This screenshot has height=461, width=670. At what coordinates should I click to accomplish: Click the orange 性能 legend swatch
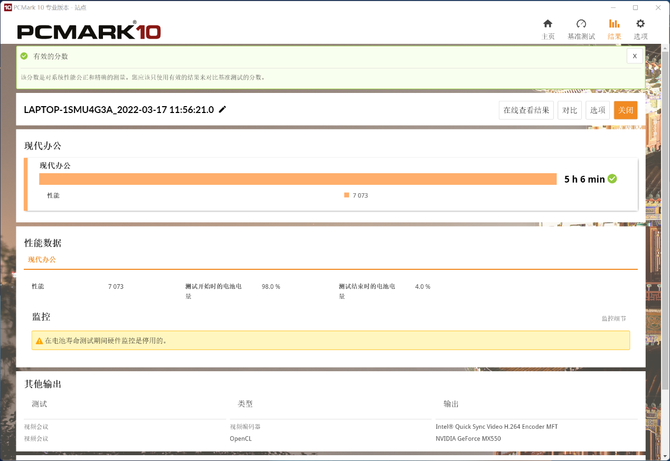(346, 195)
